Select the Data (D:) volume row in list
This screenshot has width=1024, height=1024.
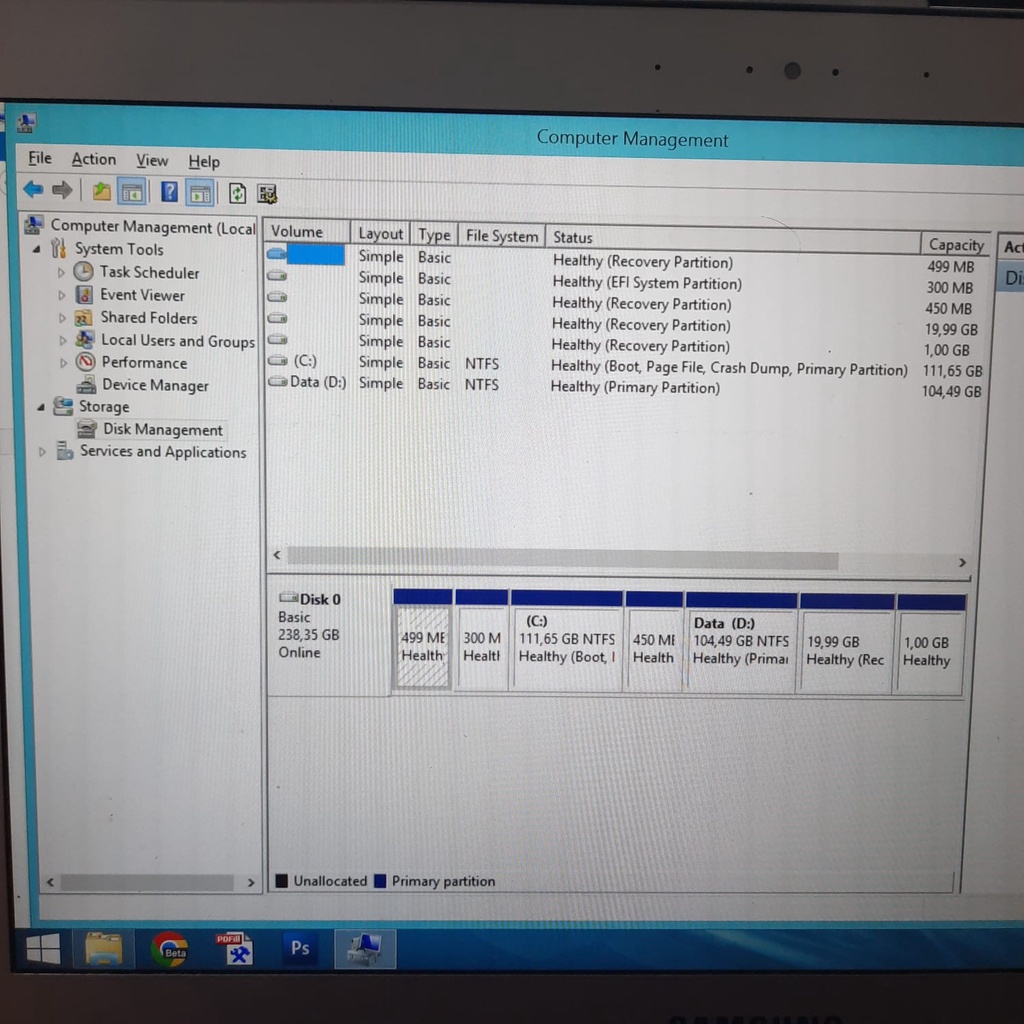(x=625, y=386)
